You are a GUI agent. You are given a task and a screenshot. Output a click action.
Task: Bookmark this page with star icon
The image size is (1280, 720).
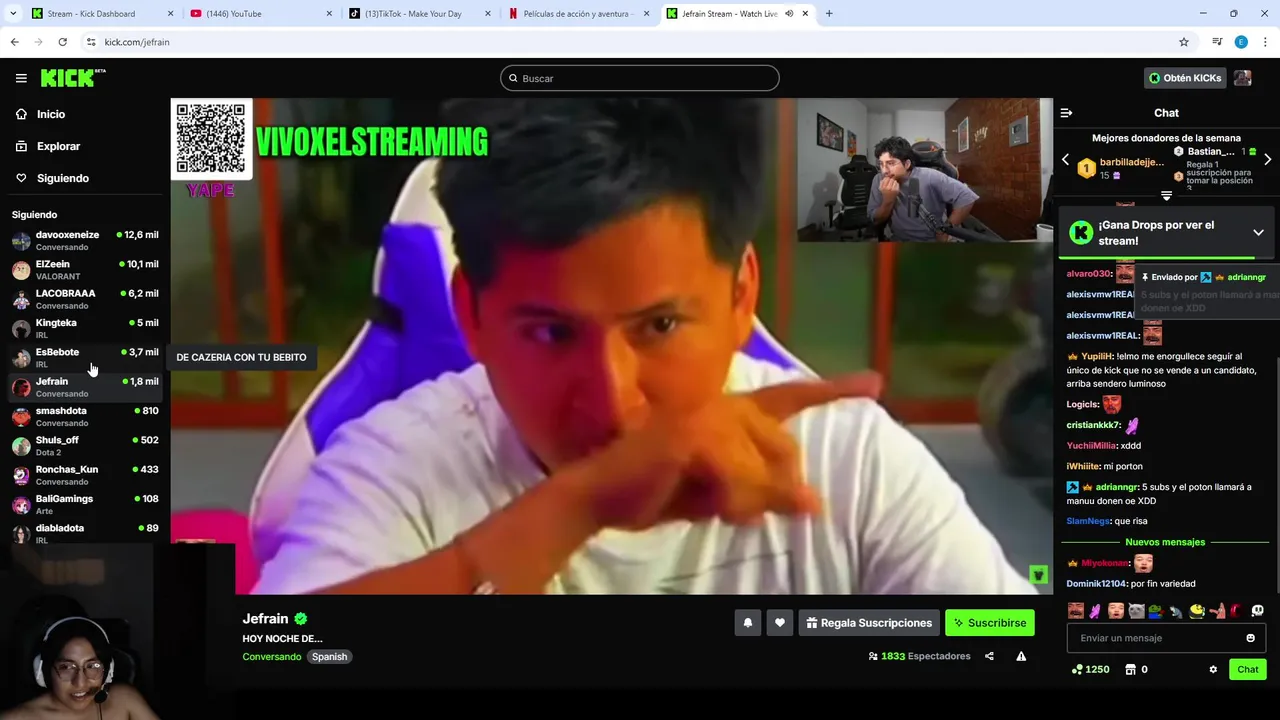tap(1184, 42)
